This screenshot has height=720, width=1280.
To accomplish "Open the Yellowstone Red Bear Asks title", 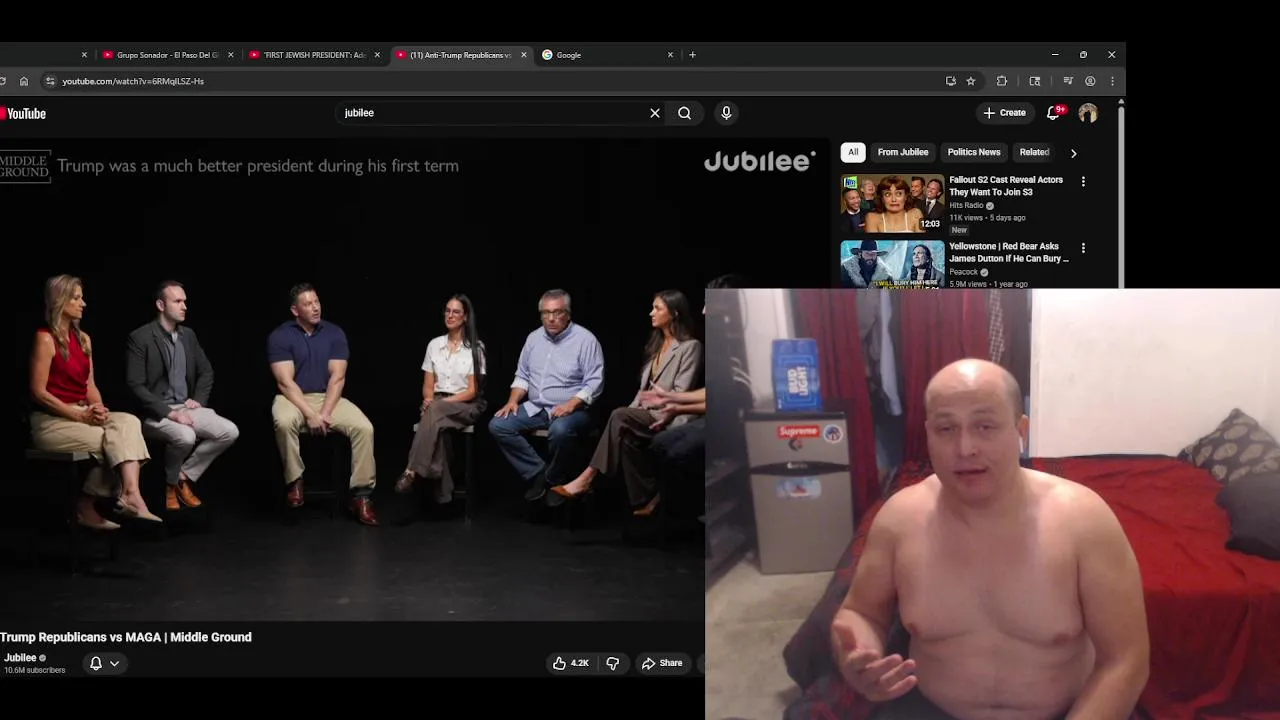I will click(x=1008, y=252).
